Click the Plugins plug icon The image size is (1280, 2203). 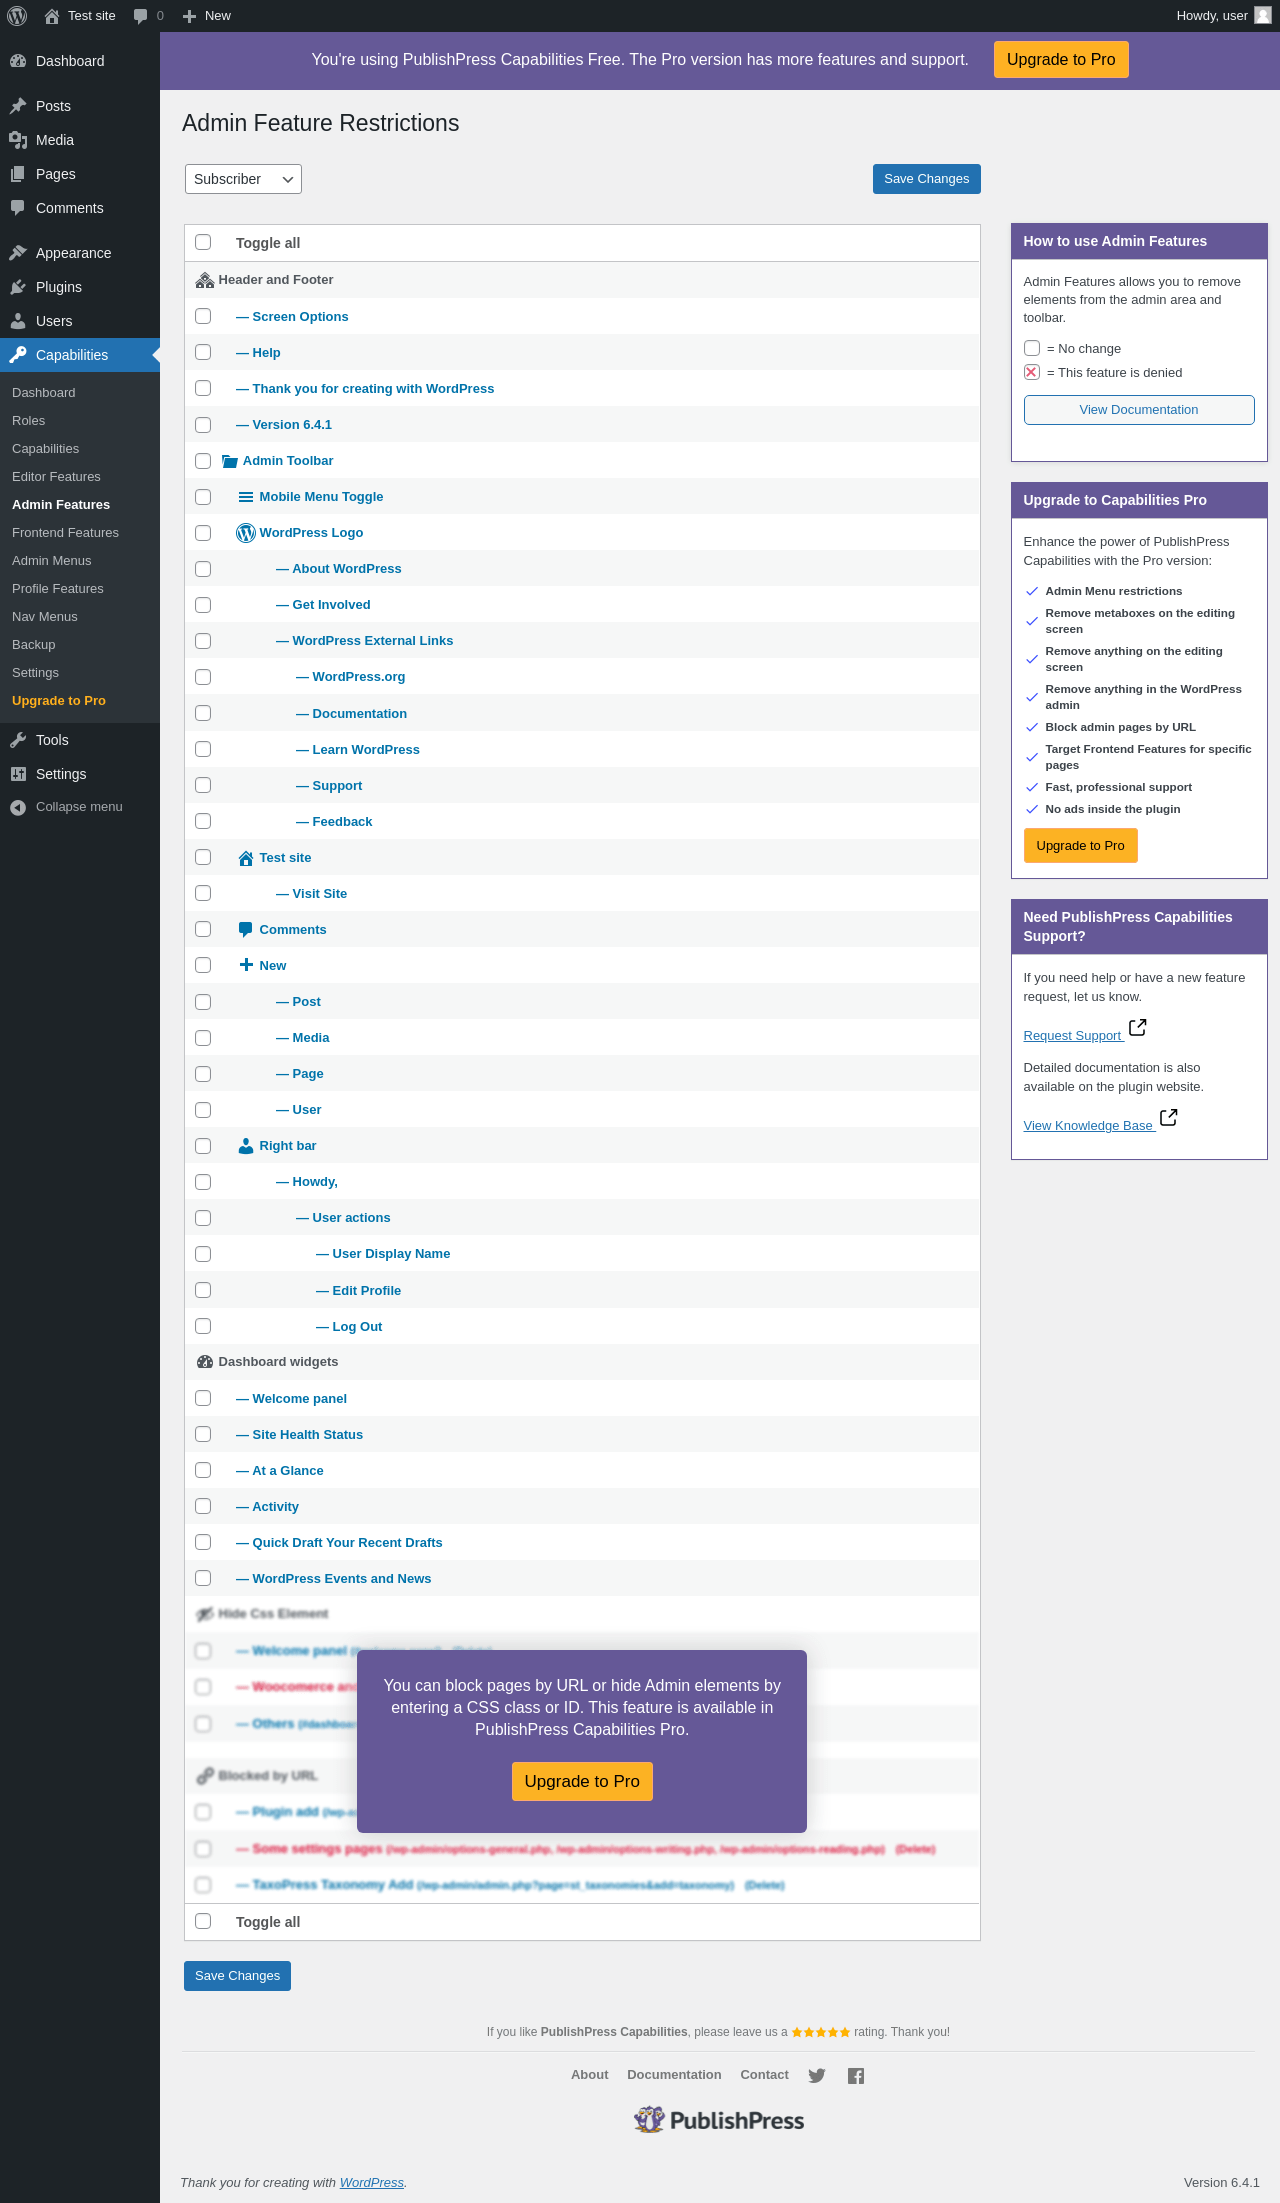[x=18, y=287]
